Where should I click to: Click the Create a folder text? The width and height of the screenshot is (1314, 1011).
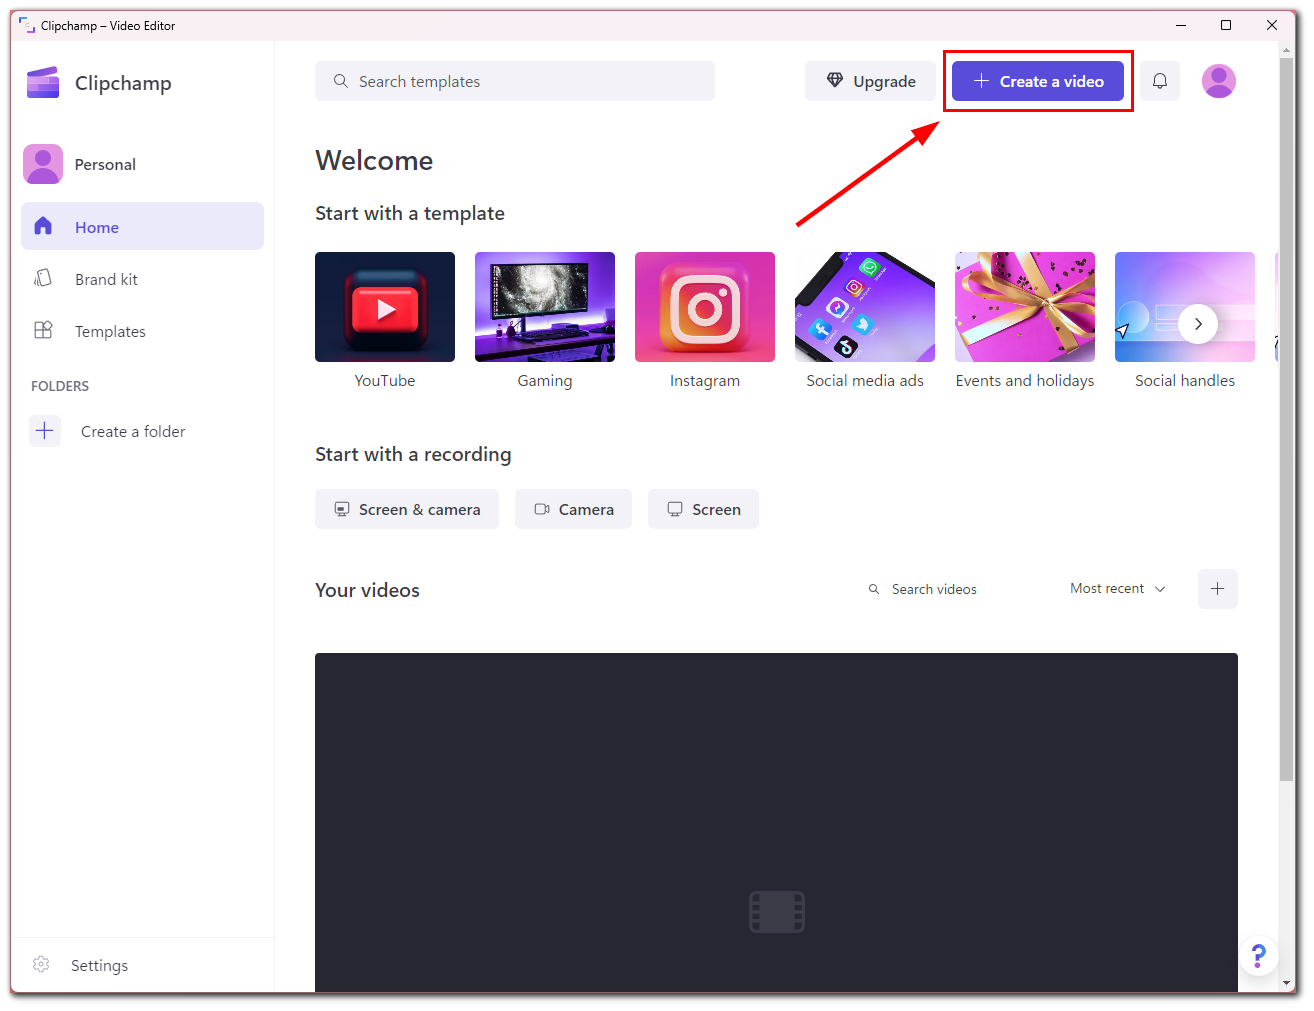click(133, 431)
